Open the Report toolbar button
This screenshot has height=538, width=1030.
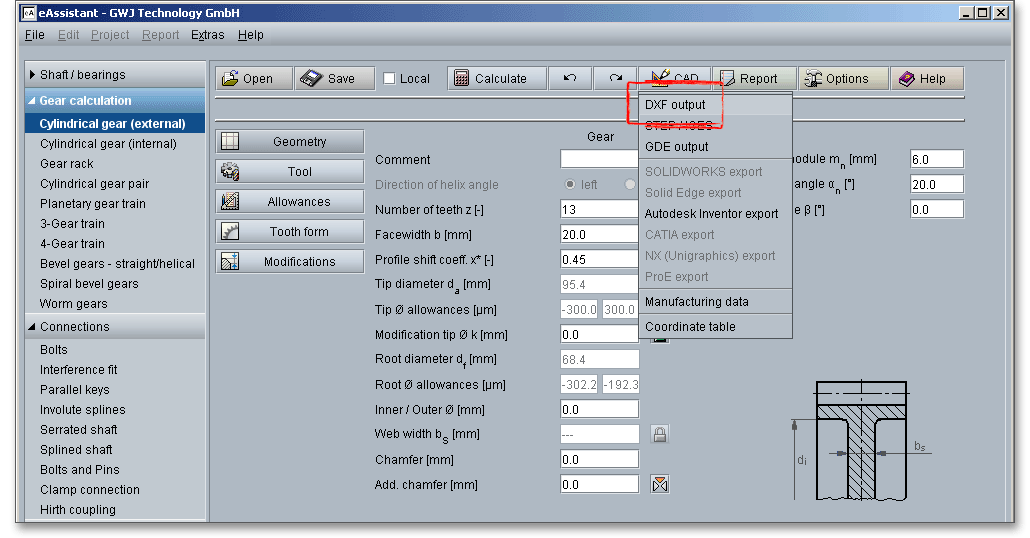pos(754,79)
